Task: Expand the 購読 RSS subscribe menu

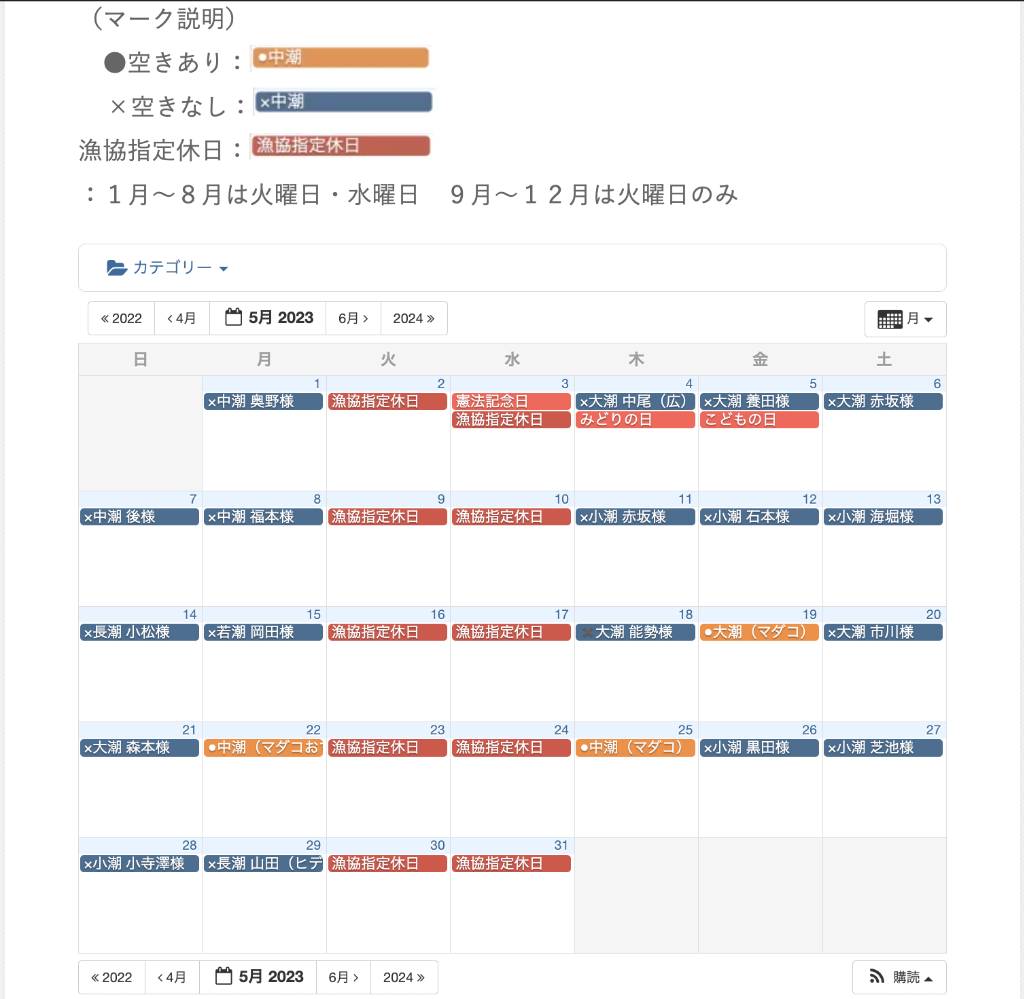Action: pyautogui.click(x=899, y=977)
